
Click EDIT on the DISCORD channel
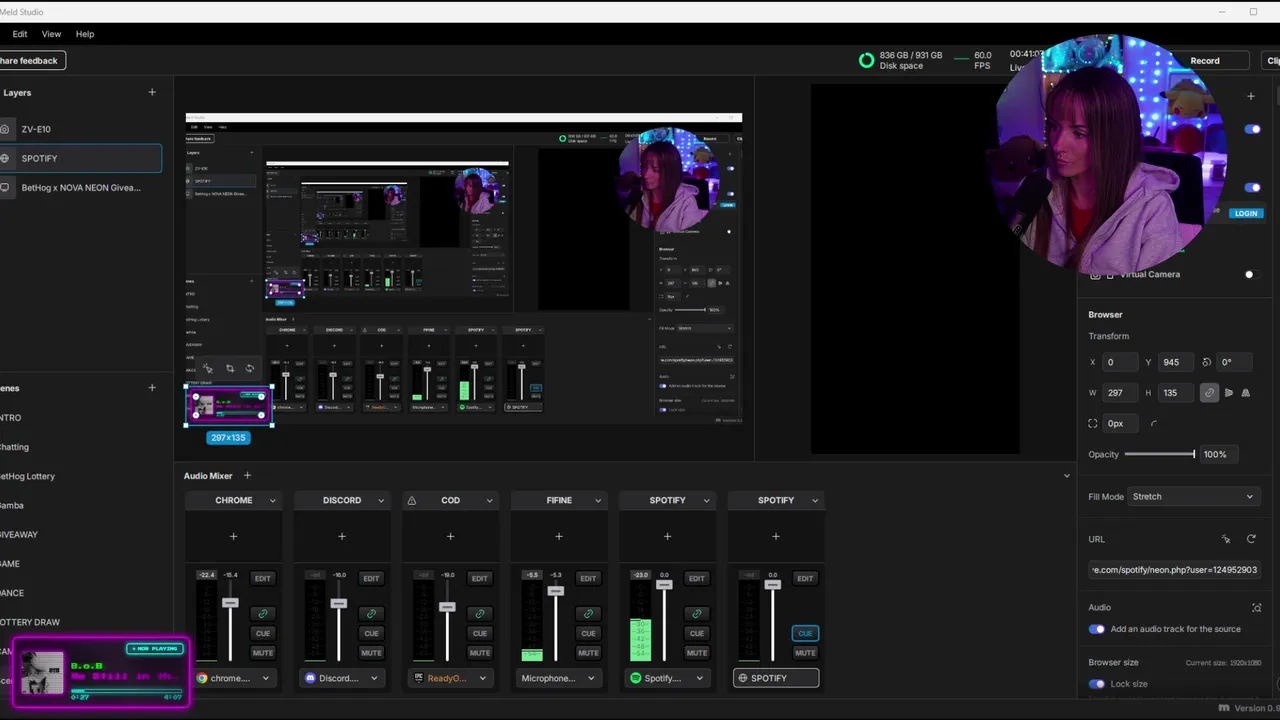tap(371, 578)
